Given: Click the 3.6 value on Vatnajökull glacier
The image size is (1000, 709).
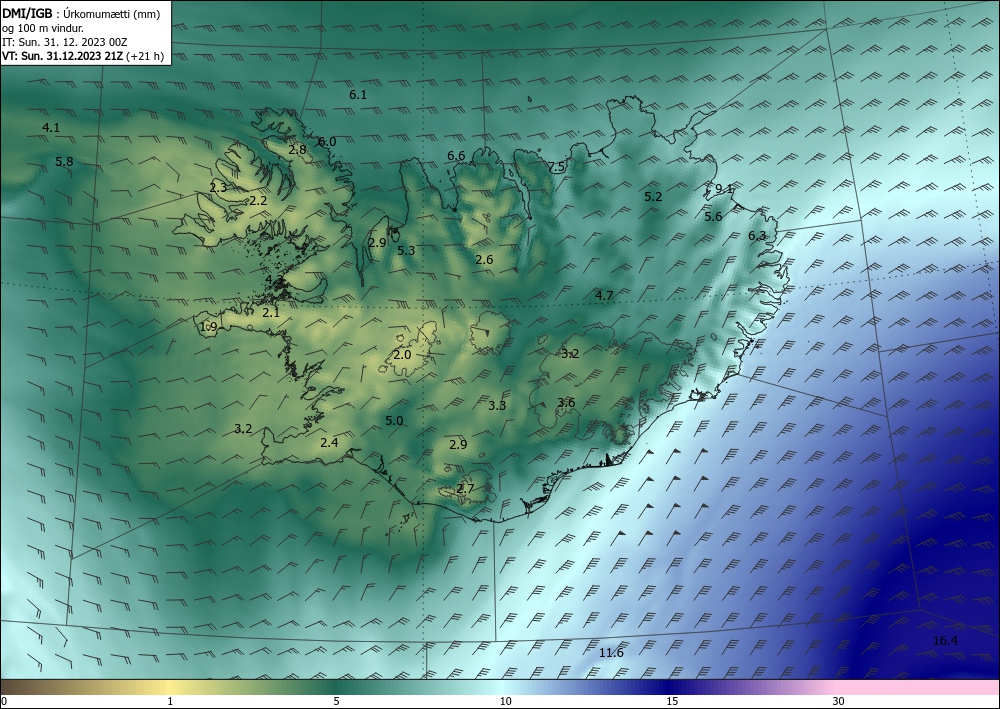Looking at the screenshot, I should click(566, 403).
